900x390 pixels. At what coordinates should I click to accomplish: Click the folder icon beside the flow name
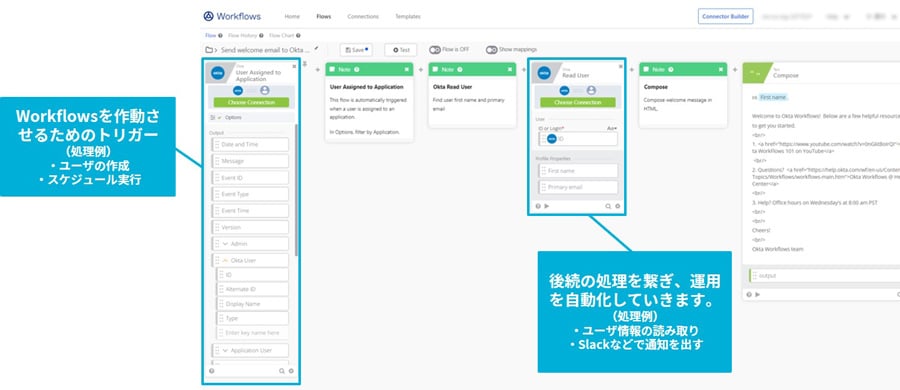click(x=209, y=50)
